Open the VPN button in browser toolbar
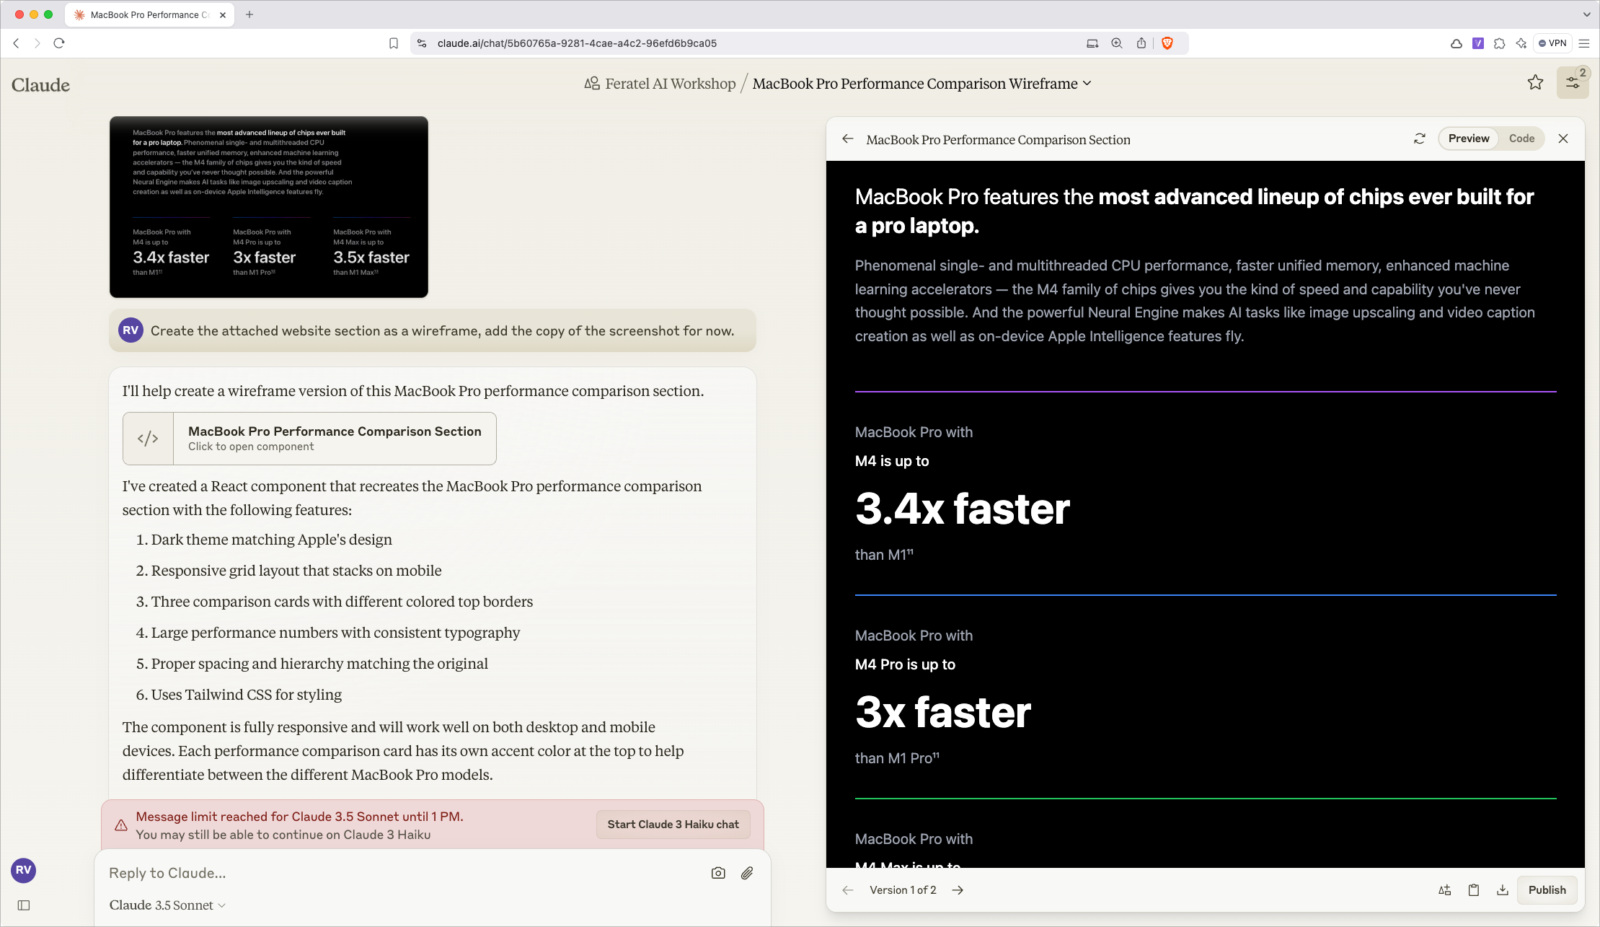 (x=1553, y=43)
